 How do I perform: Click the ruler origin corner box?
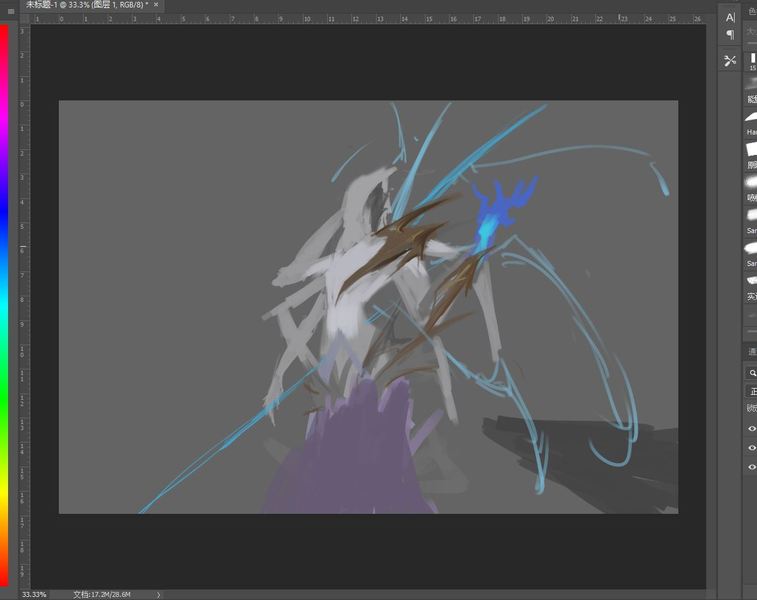25,18
